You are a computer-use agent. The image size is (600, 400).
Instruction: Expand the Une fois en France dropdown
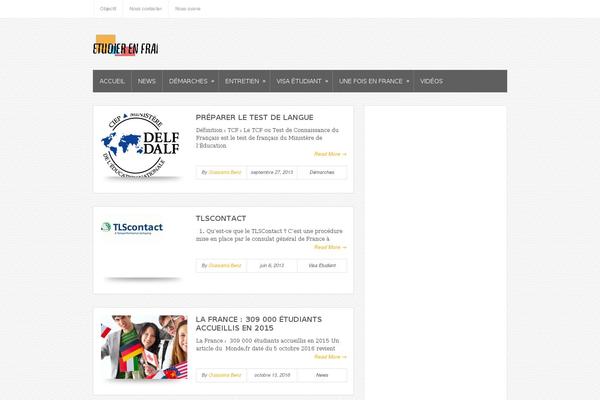point(373,81)
